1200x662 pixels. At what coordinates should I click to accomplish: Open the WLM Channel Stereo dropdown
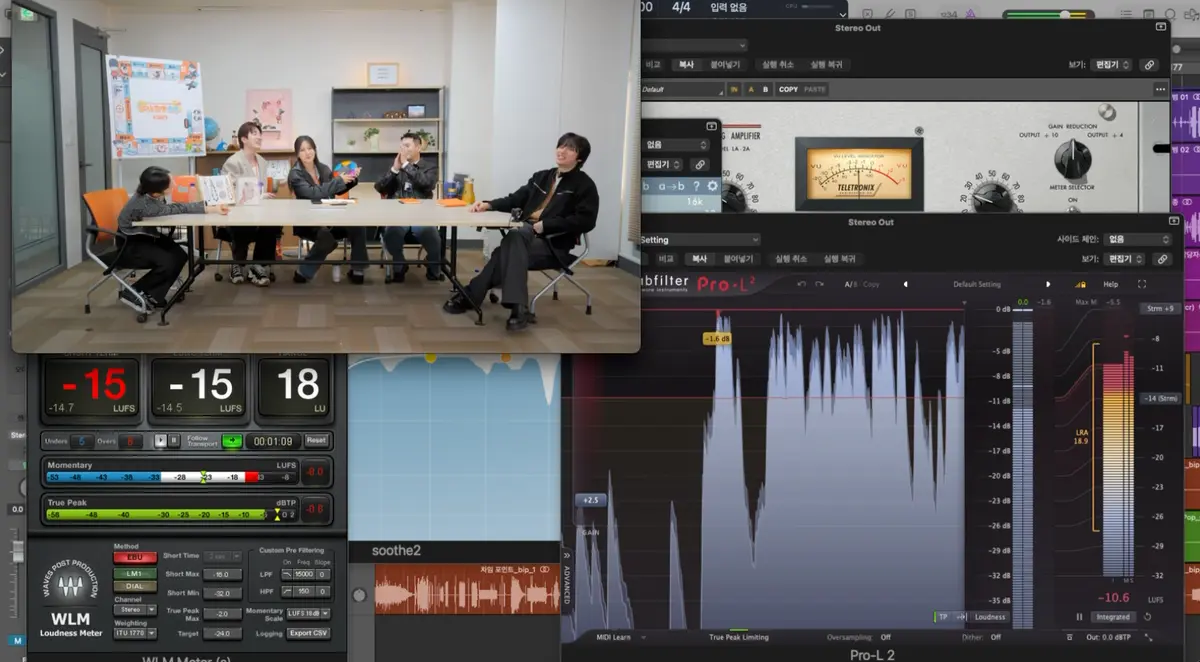[136, 609]
